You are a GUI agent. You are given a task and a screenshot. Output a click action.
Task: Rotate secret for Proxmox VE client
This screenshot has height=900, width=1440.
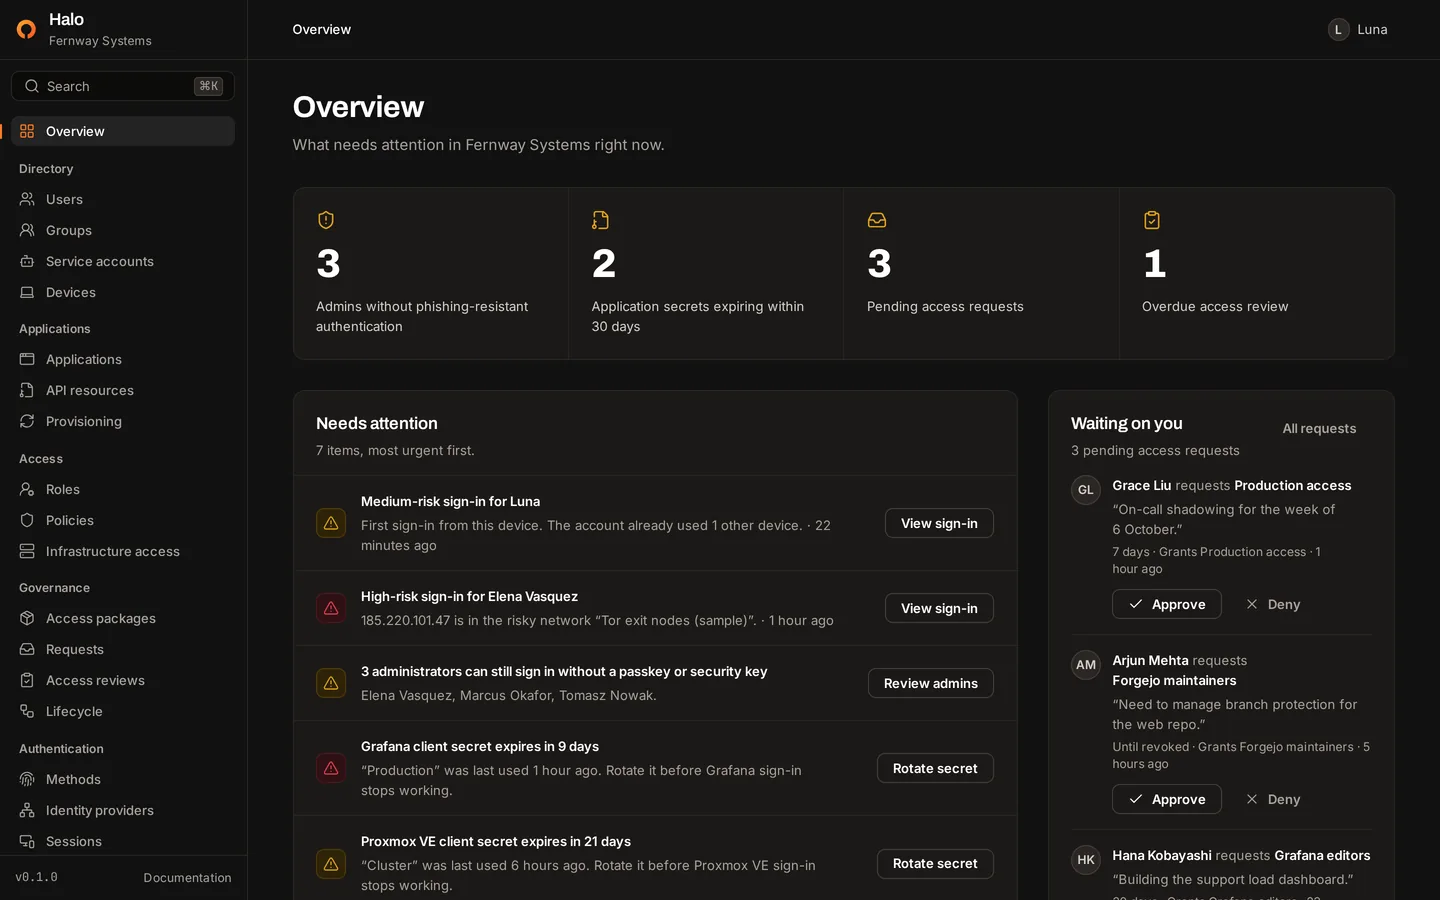(935, 863)
